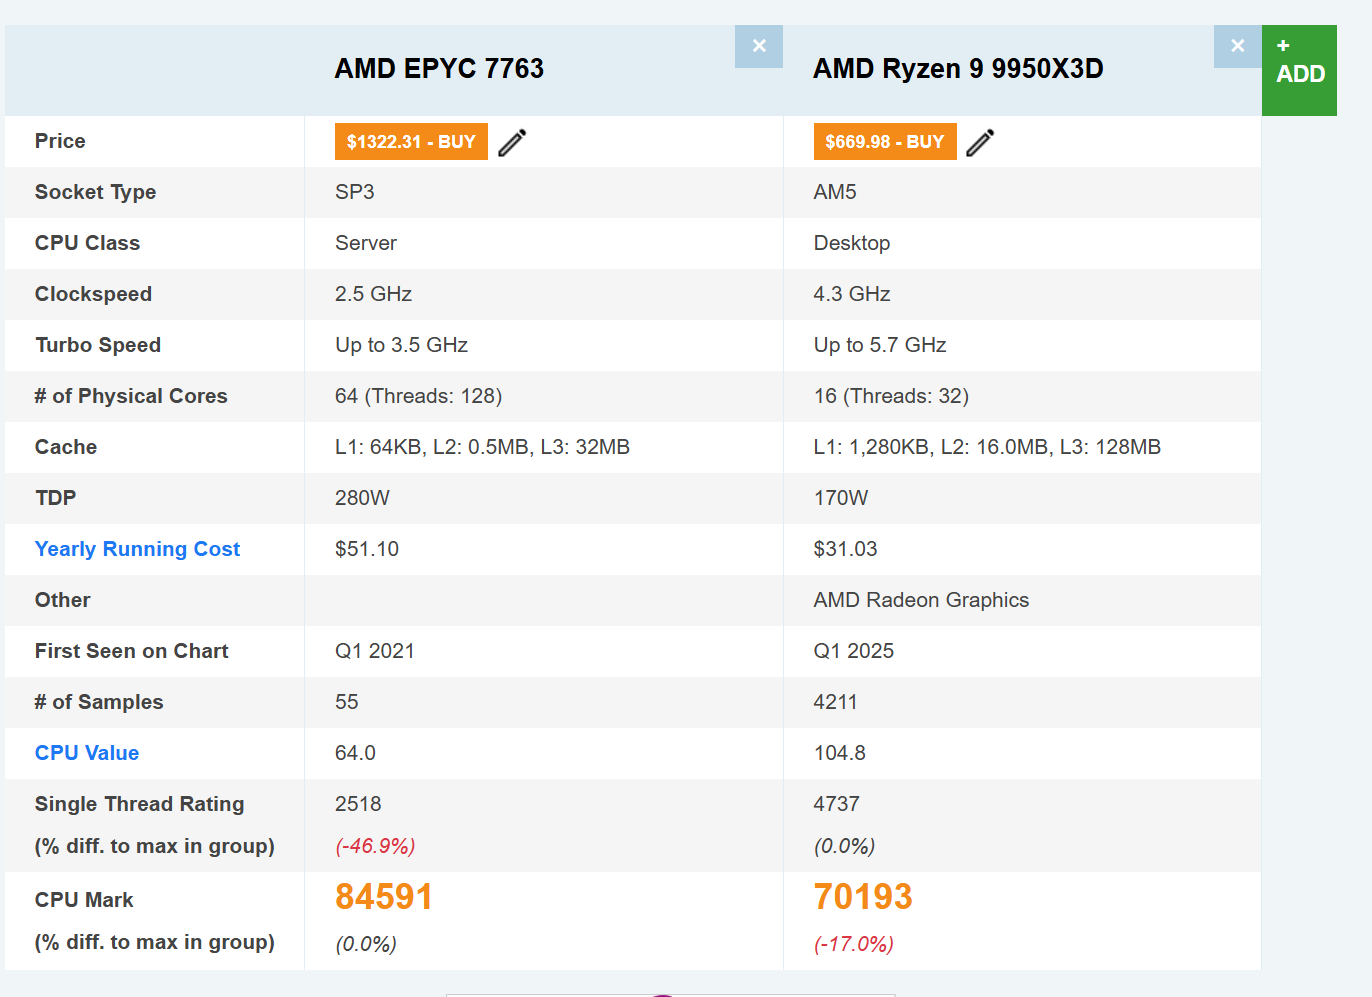1372x997 pixels.
Task: Click the CPU Mark score 84591
Action: [384, 897]
